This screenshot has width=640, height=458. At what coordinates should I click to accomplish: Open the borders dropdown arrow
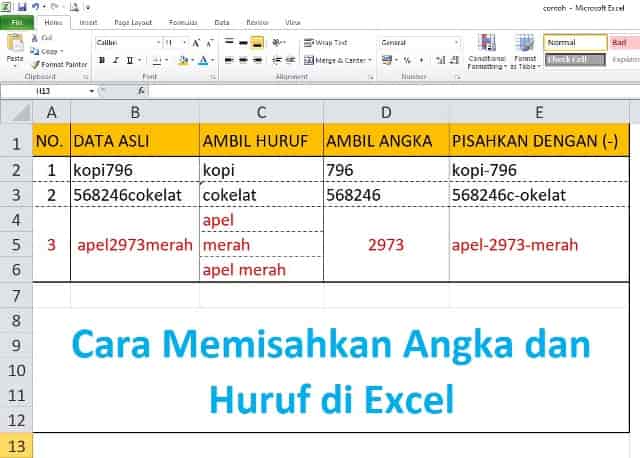[x=167, y=60]
